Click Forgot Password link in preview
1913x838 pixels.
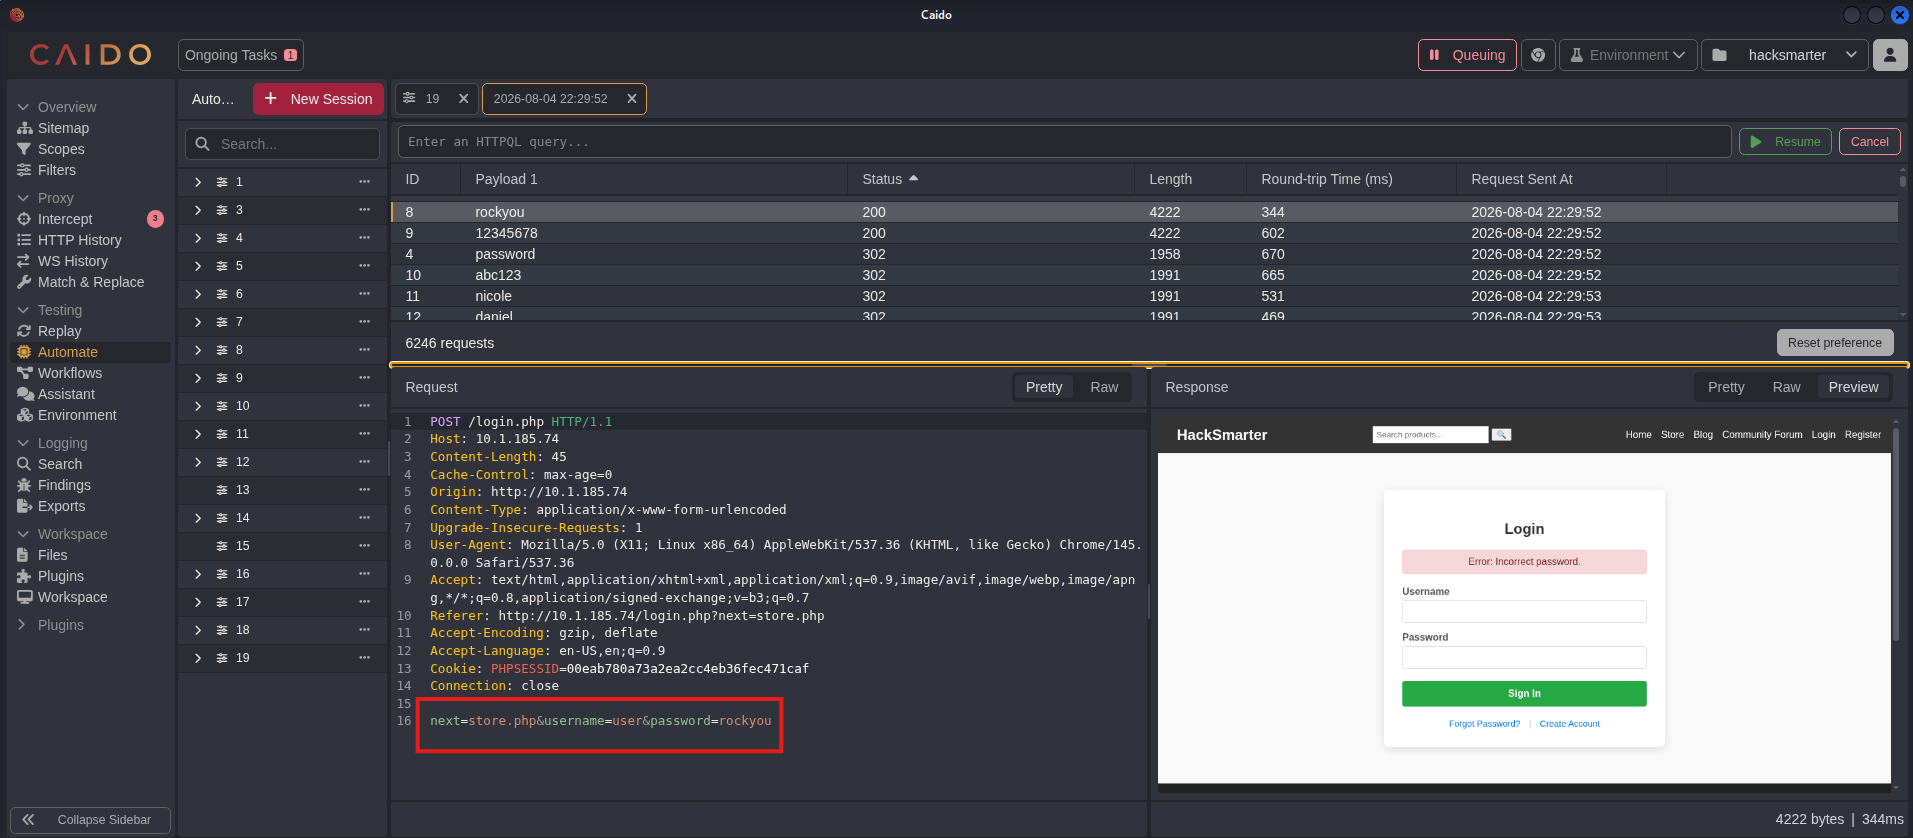(1484, 724)
